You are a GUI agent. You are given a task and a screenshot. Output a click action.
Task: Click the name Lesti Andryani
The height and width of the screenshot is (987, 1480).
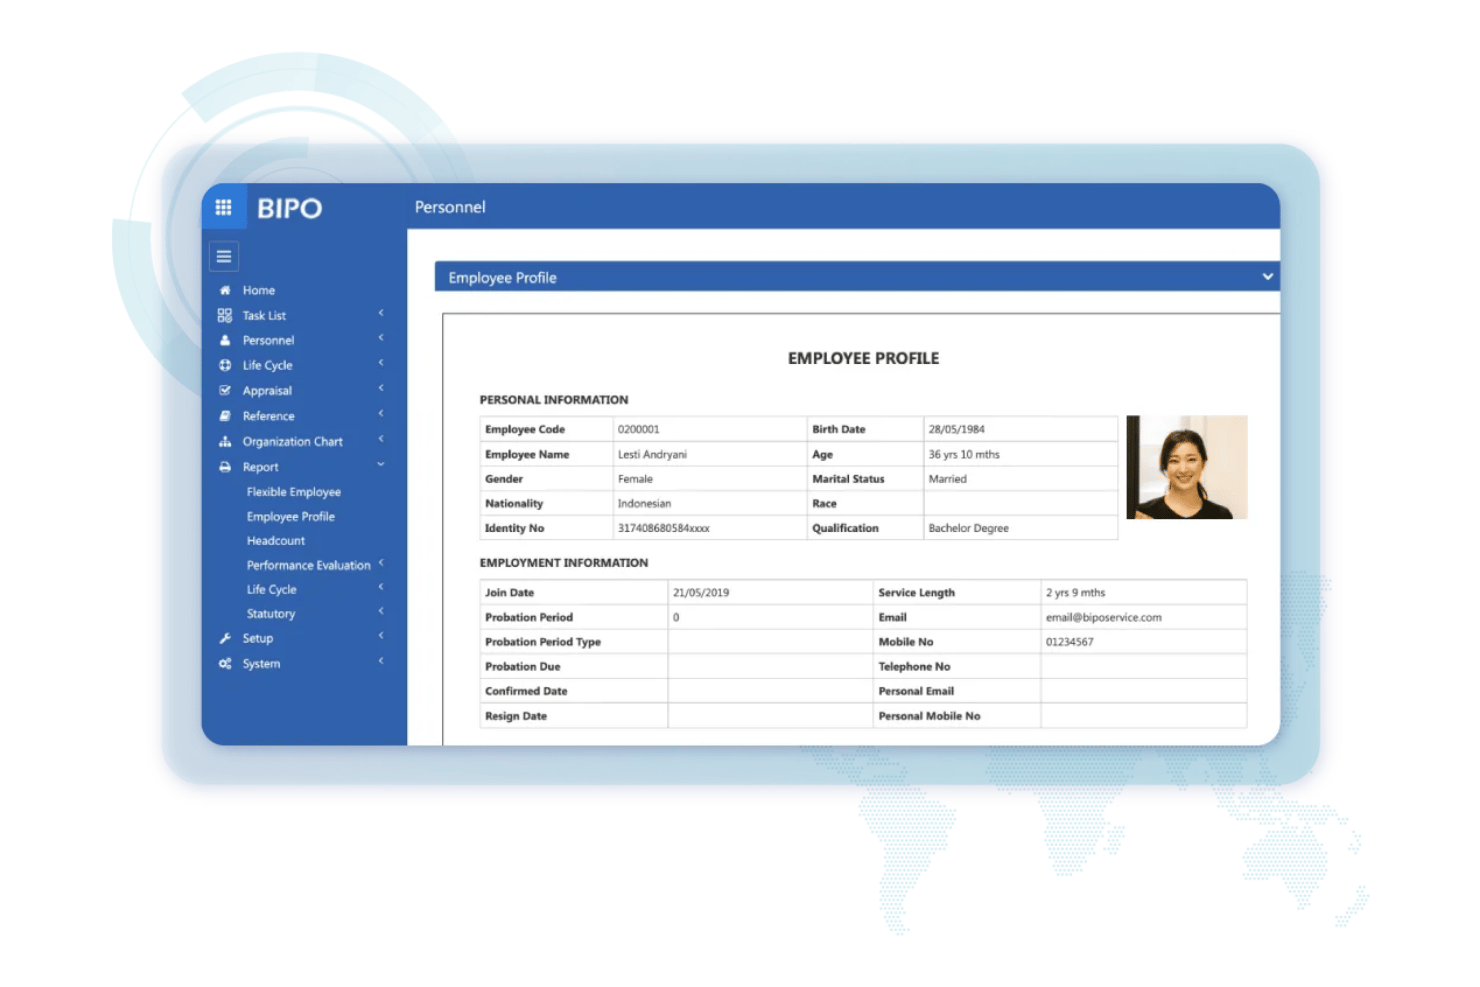point(653,454)
